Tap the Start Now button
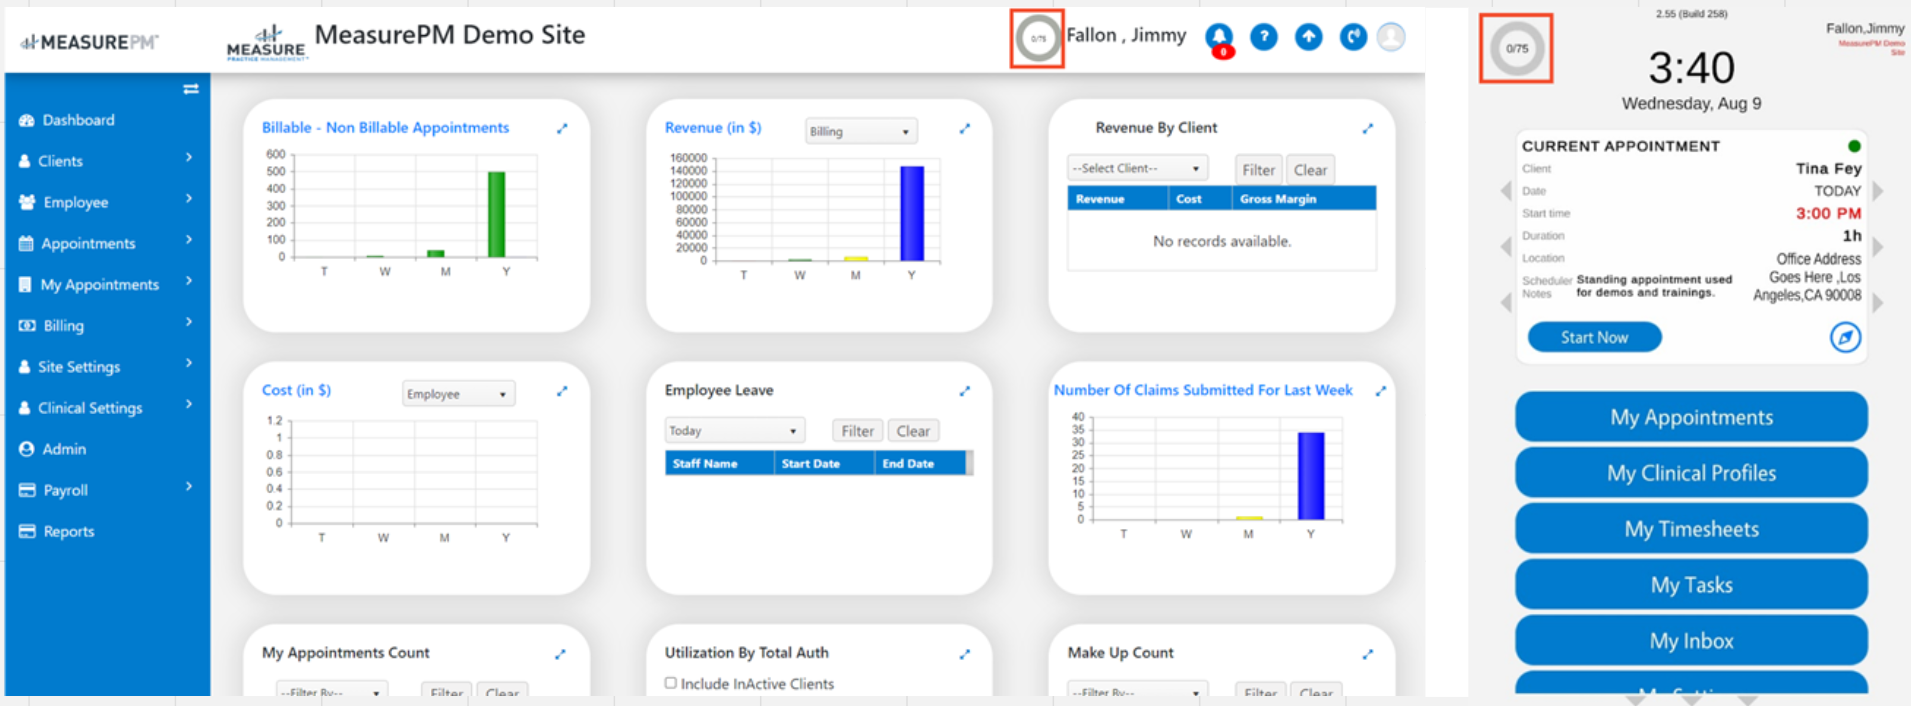The width and height of the screenshot is (1911, 706). click(1594, 337)
